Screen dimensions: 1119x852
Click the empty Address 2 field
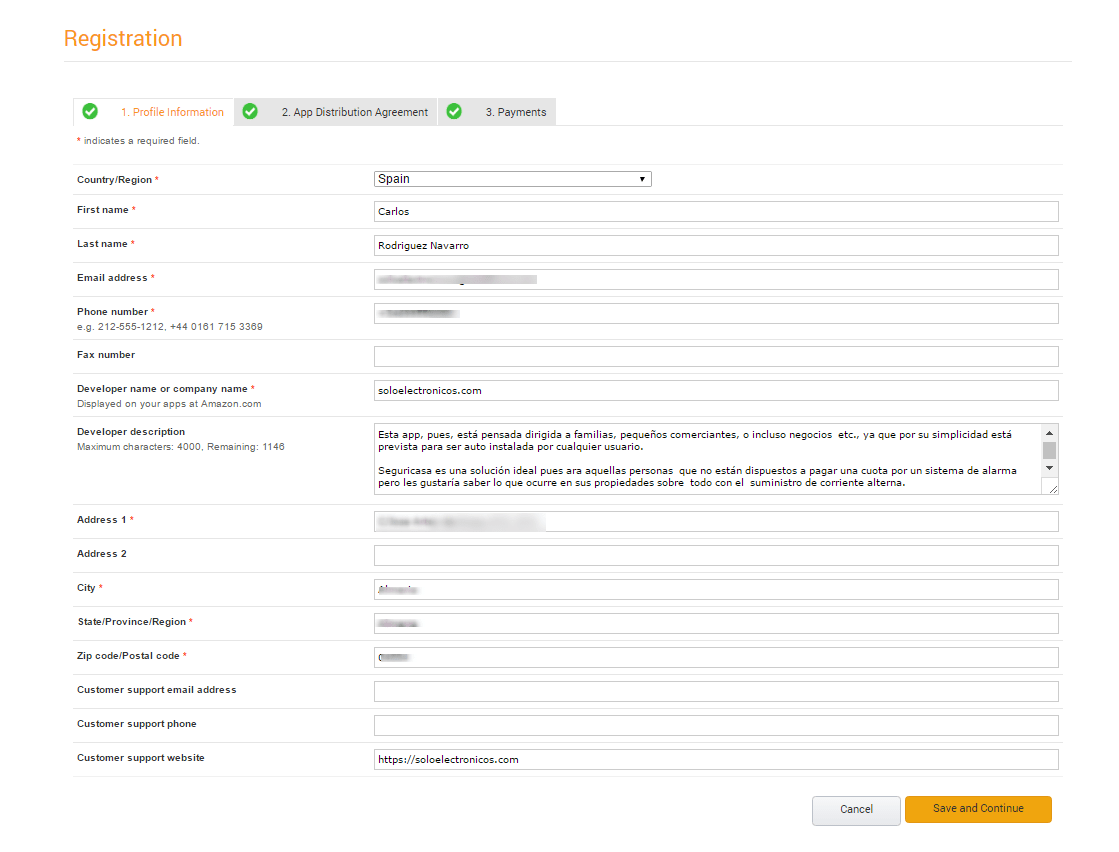[x=715, y=555]
